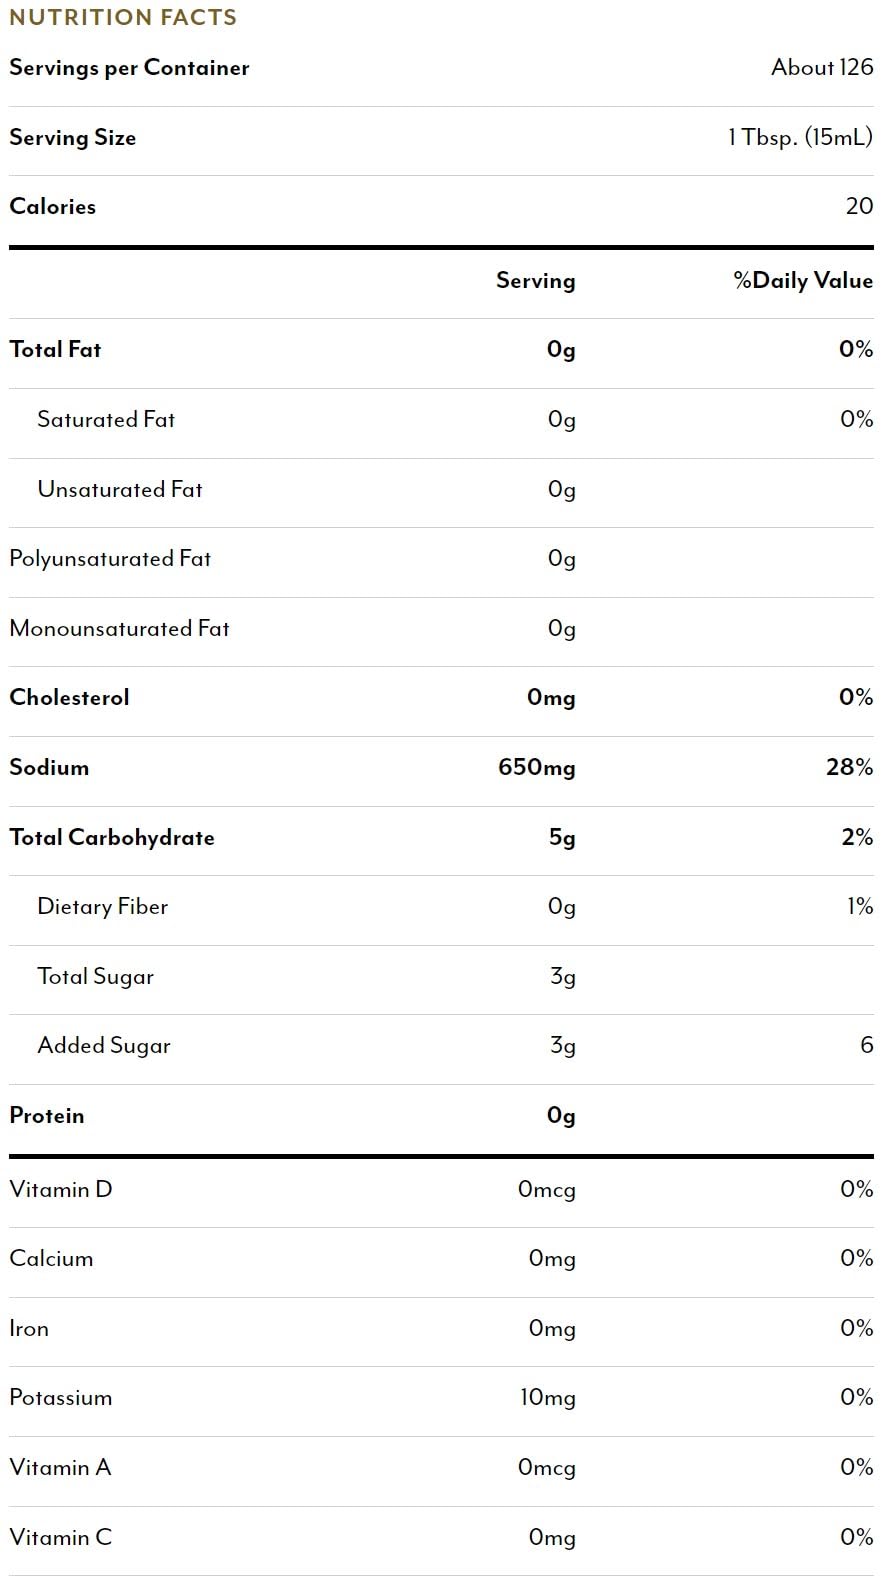Select the Protein row label
This screenshot has width=890, height=1586.
tap(47, 1116)
